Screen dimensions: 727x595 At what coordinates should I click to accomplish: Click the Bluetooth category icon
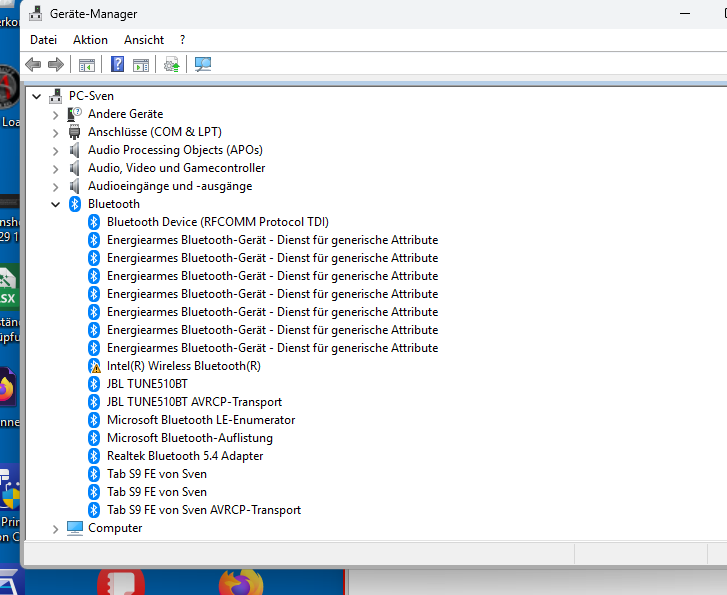pyautogui.click(x=75, y=204)
